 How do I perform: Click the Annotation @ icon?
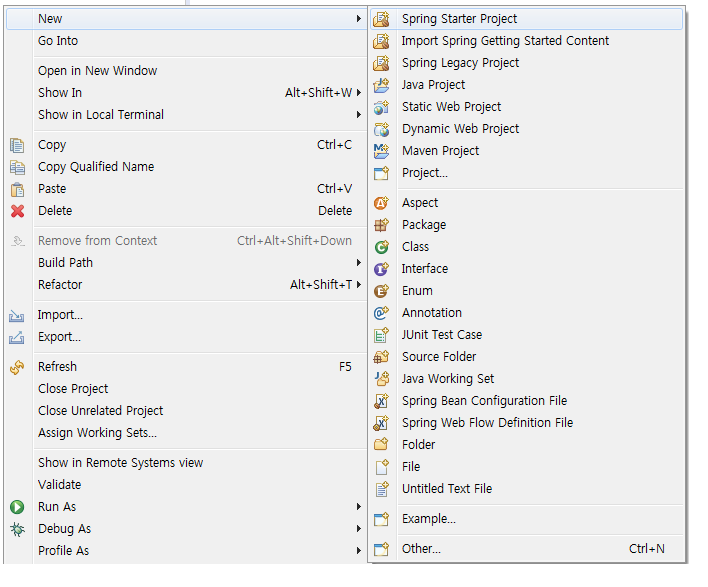pyautogui.click(x=381, y=313)
